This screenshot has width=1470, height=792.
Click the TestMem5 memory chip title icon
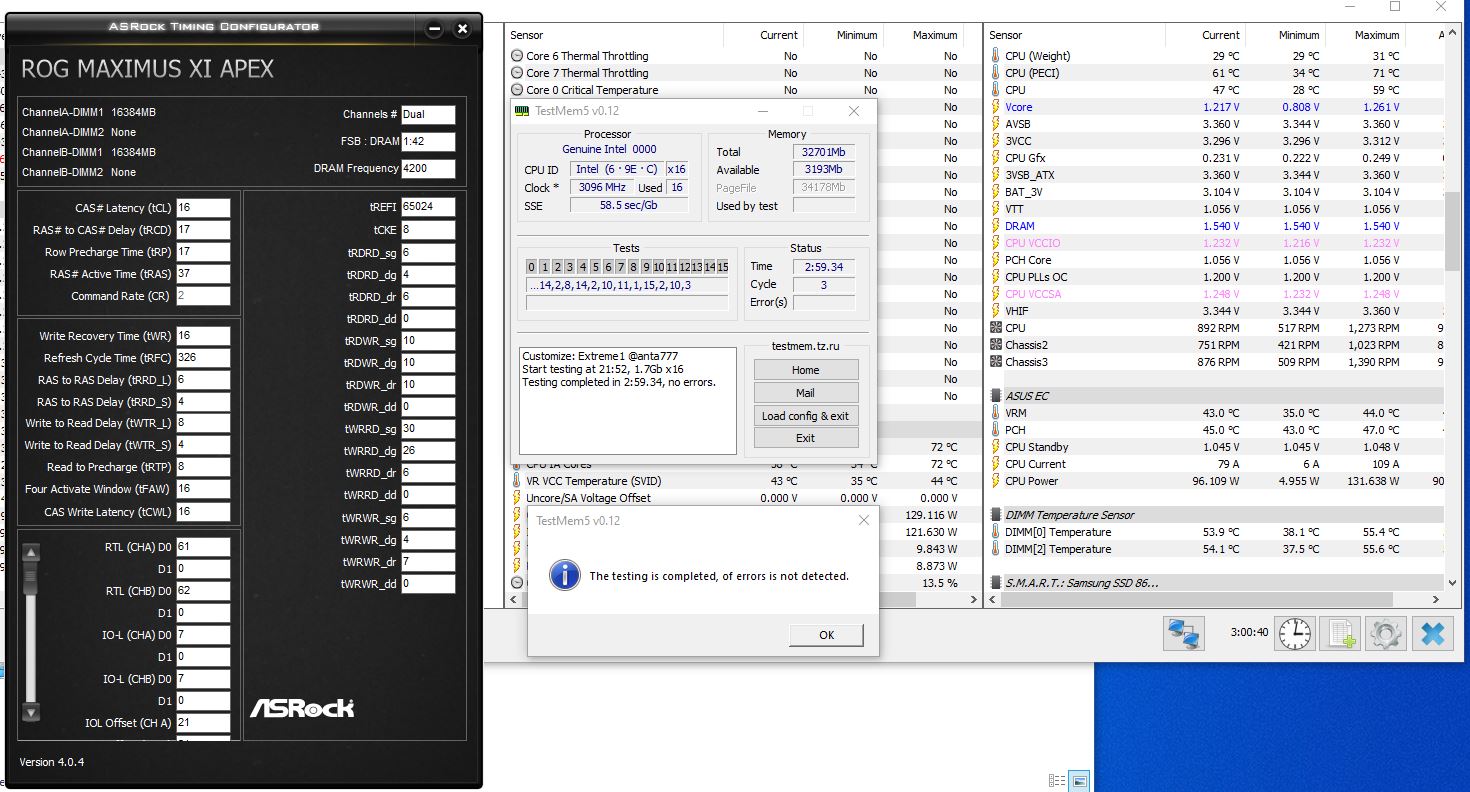tap(521, 111)
